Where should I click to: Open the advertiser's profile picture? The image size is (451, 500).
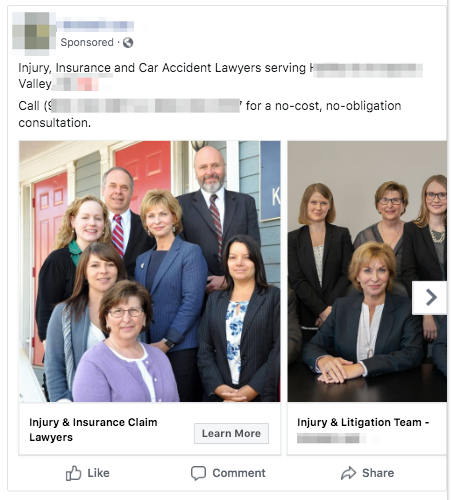point(34,34)
